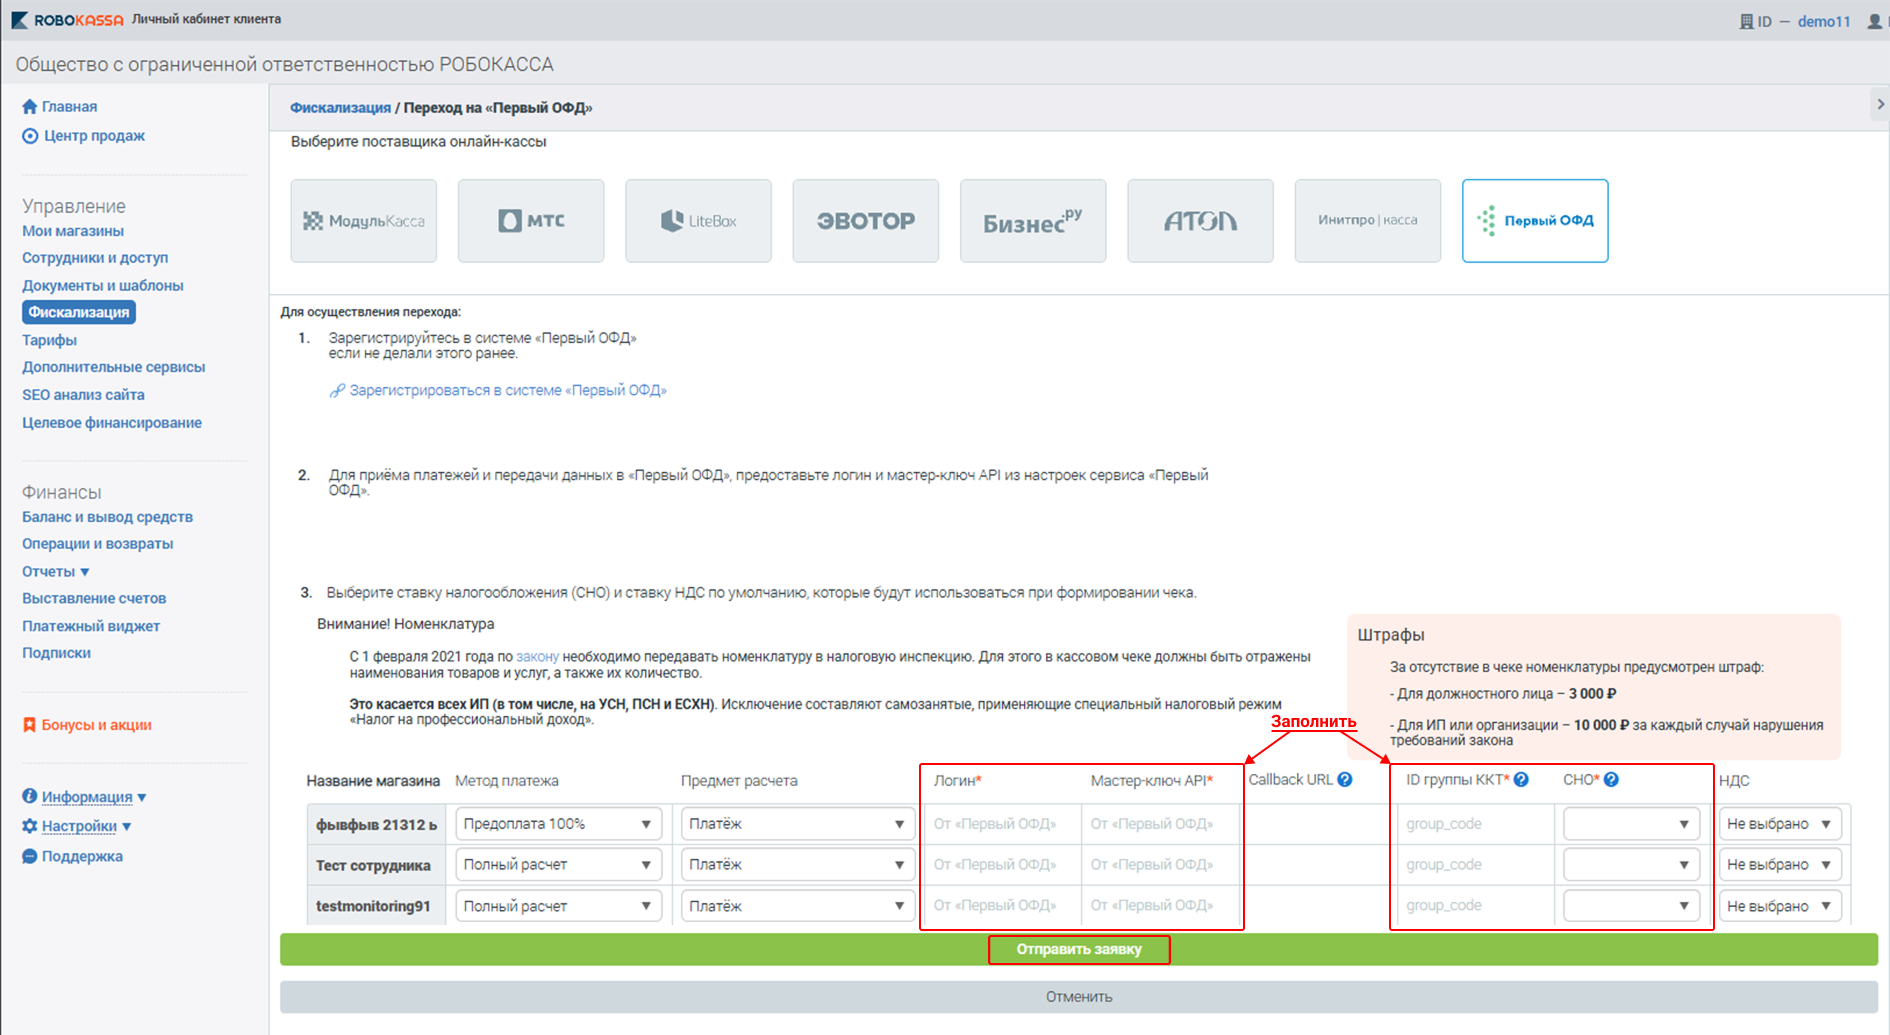Click the home icon next to Главная
The height and width of the screenshot is (1035, 1890).
30,106
